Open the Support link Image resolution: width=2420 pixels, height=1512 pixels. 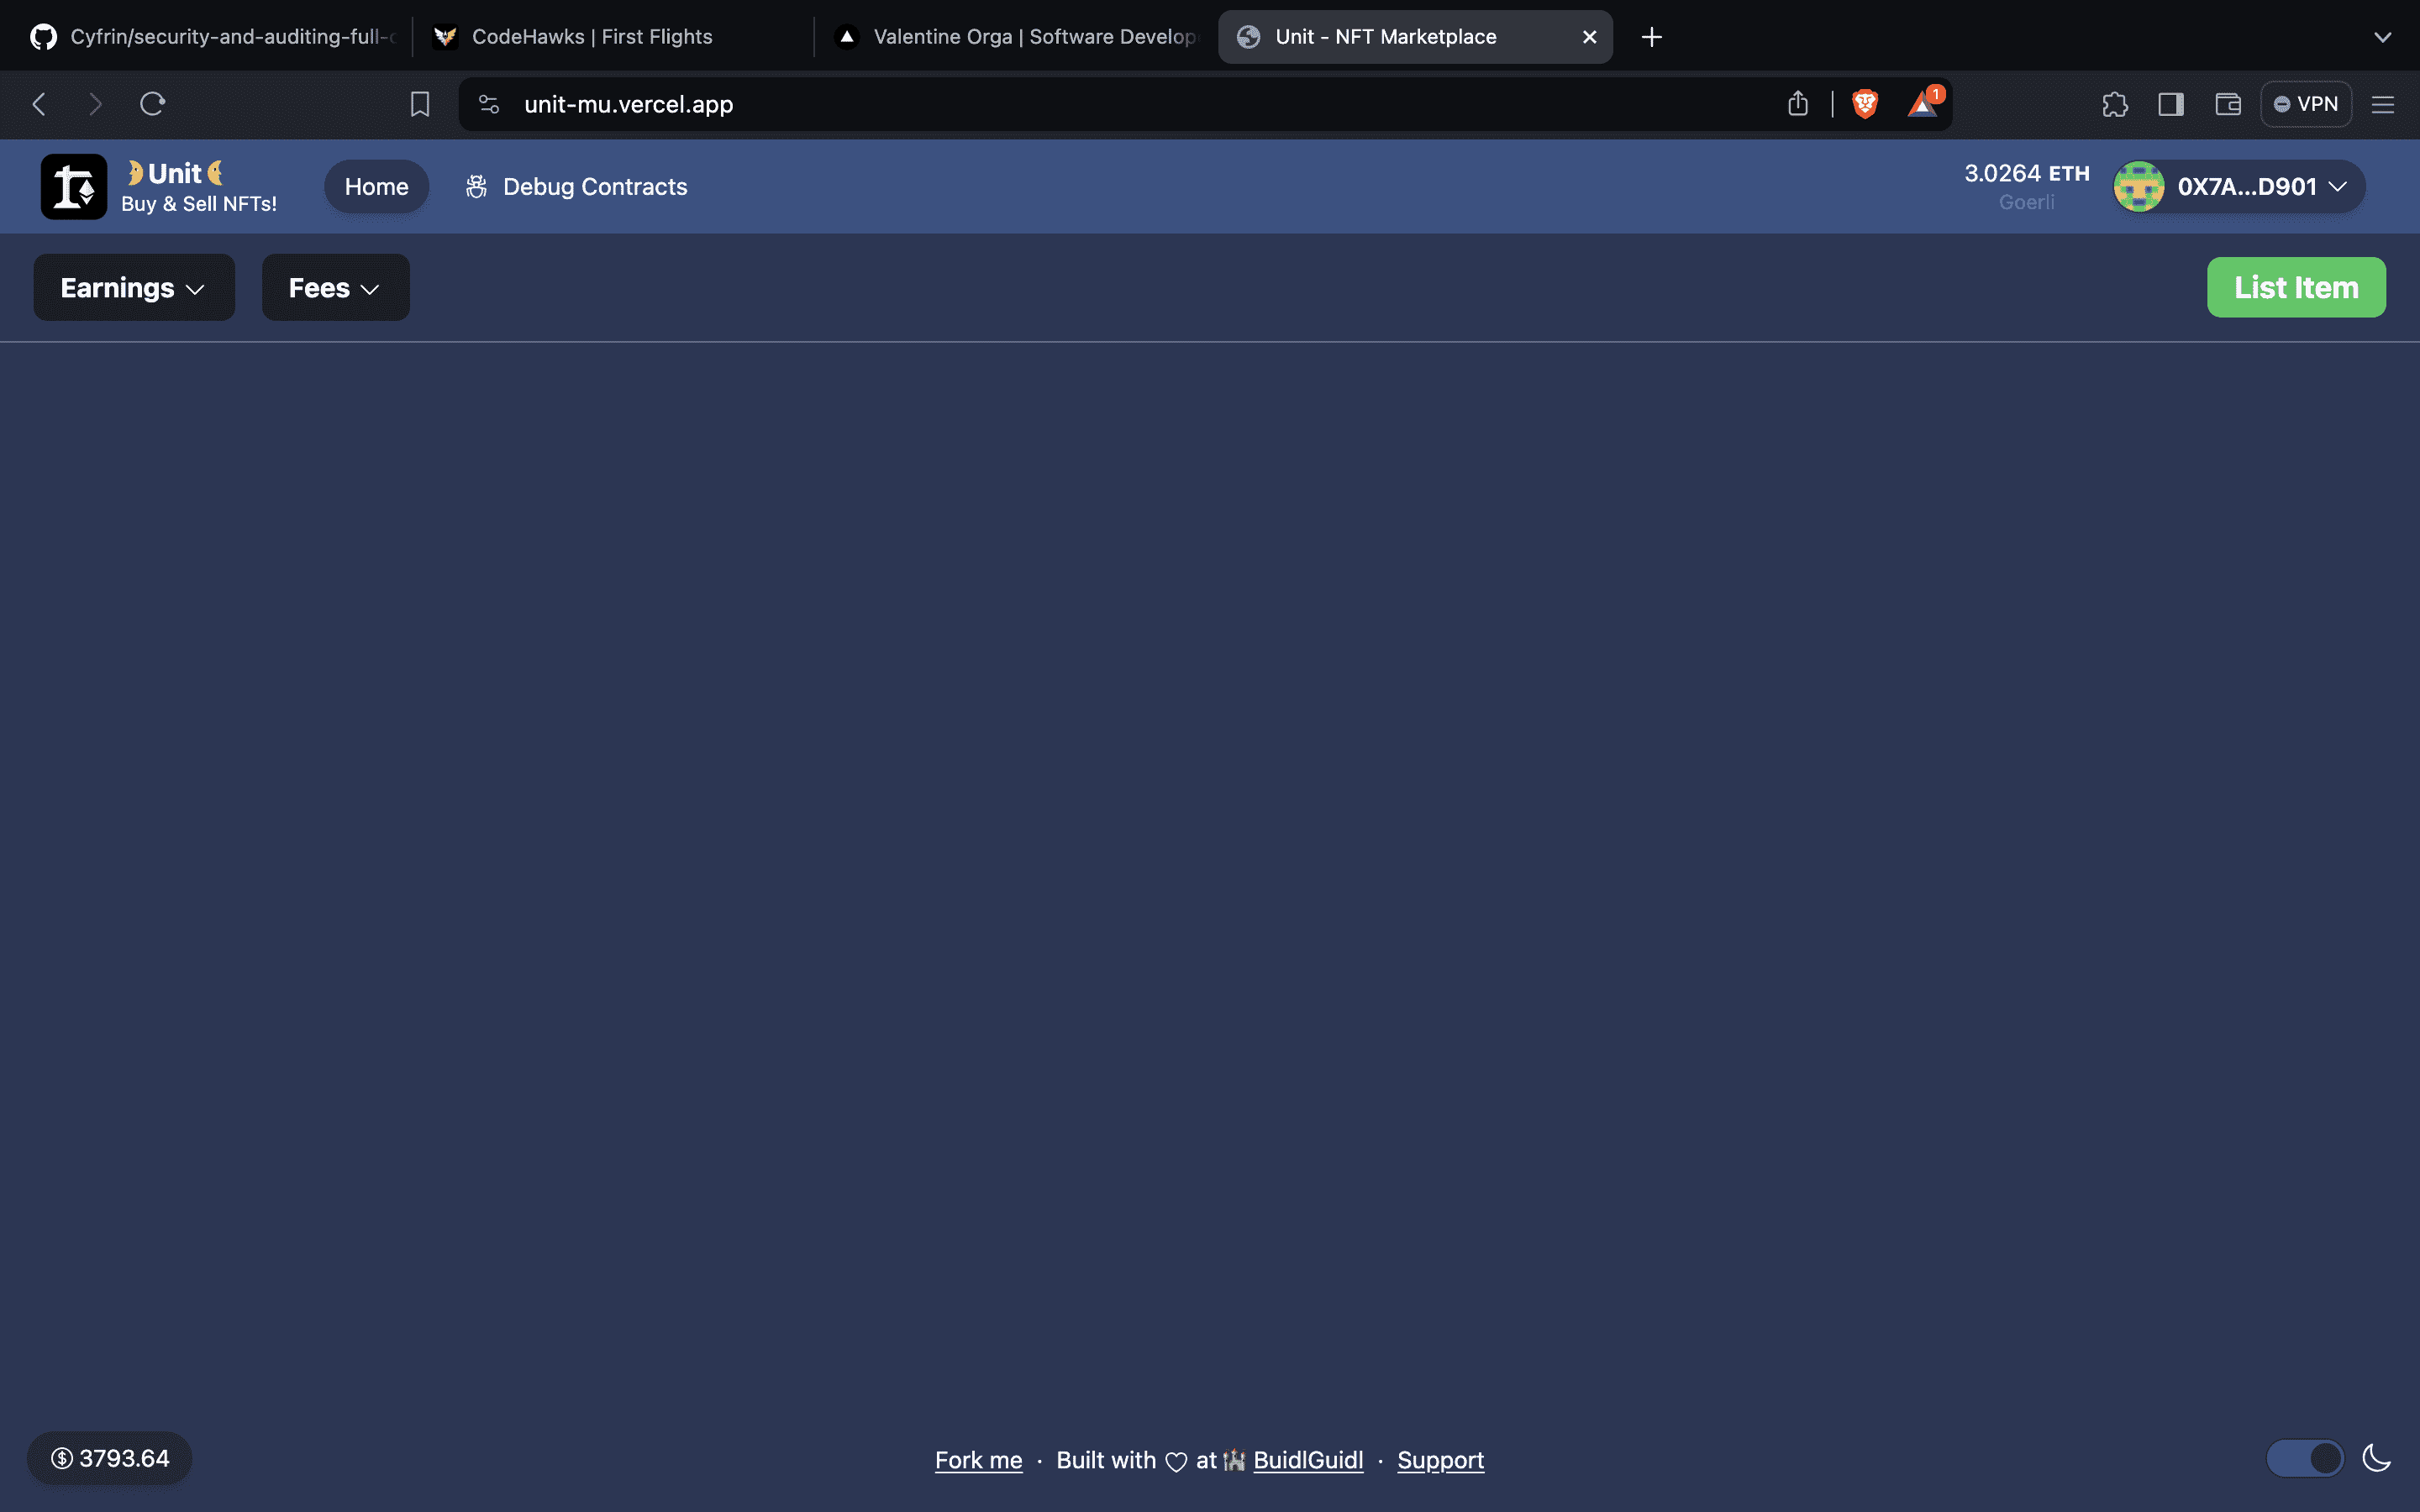pos(1440,1460)
